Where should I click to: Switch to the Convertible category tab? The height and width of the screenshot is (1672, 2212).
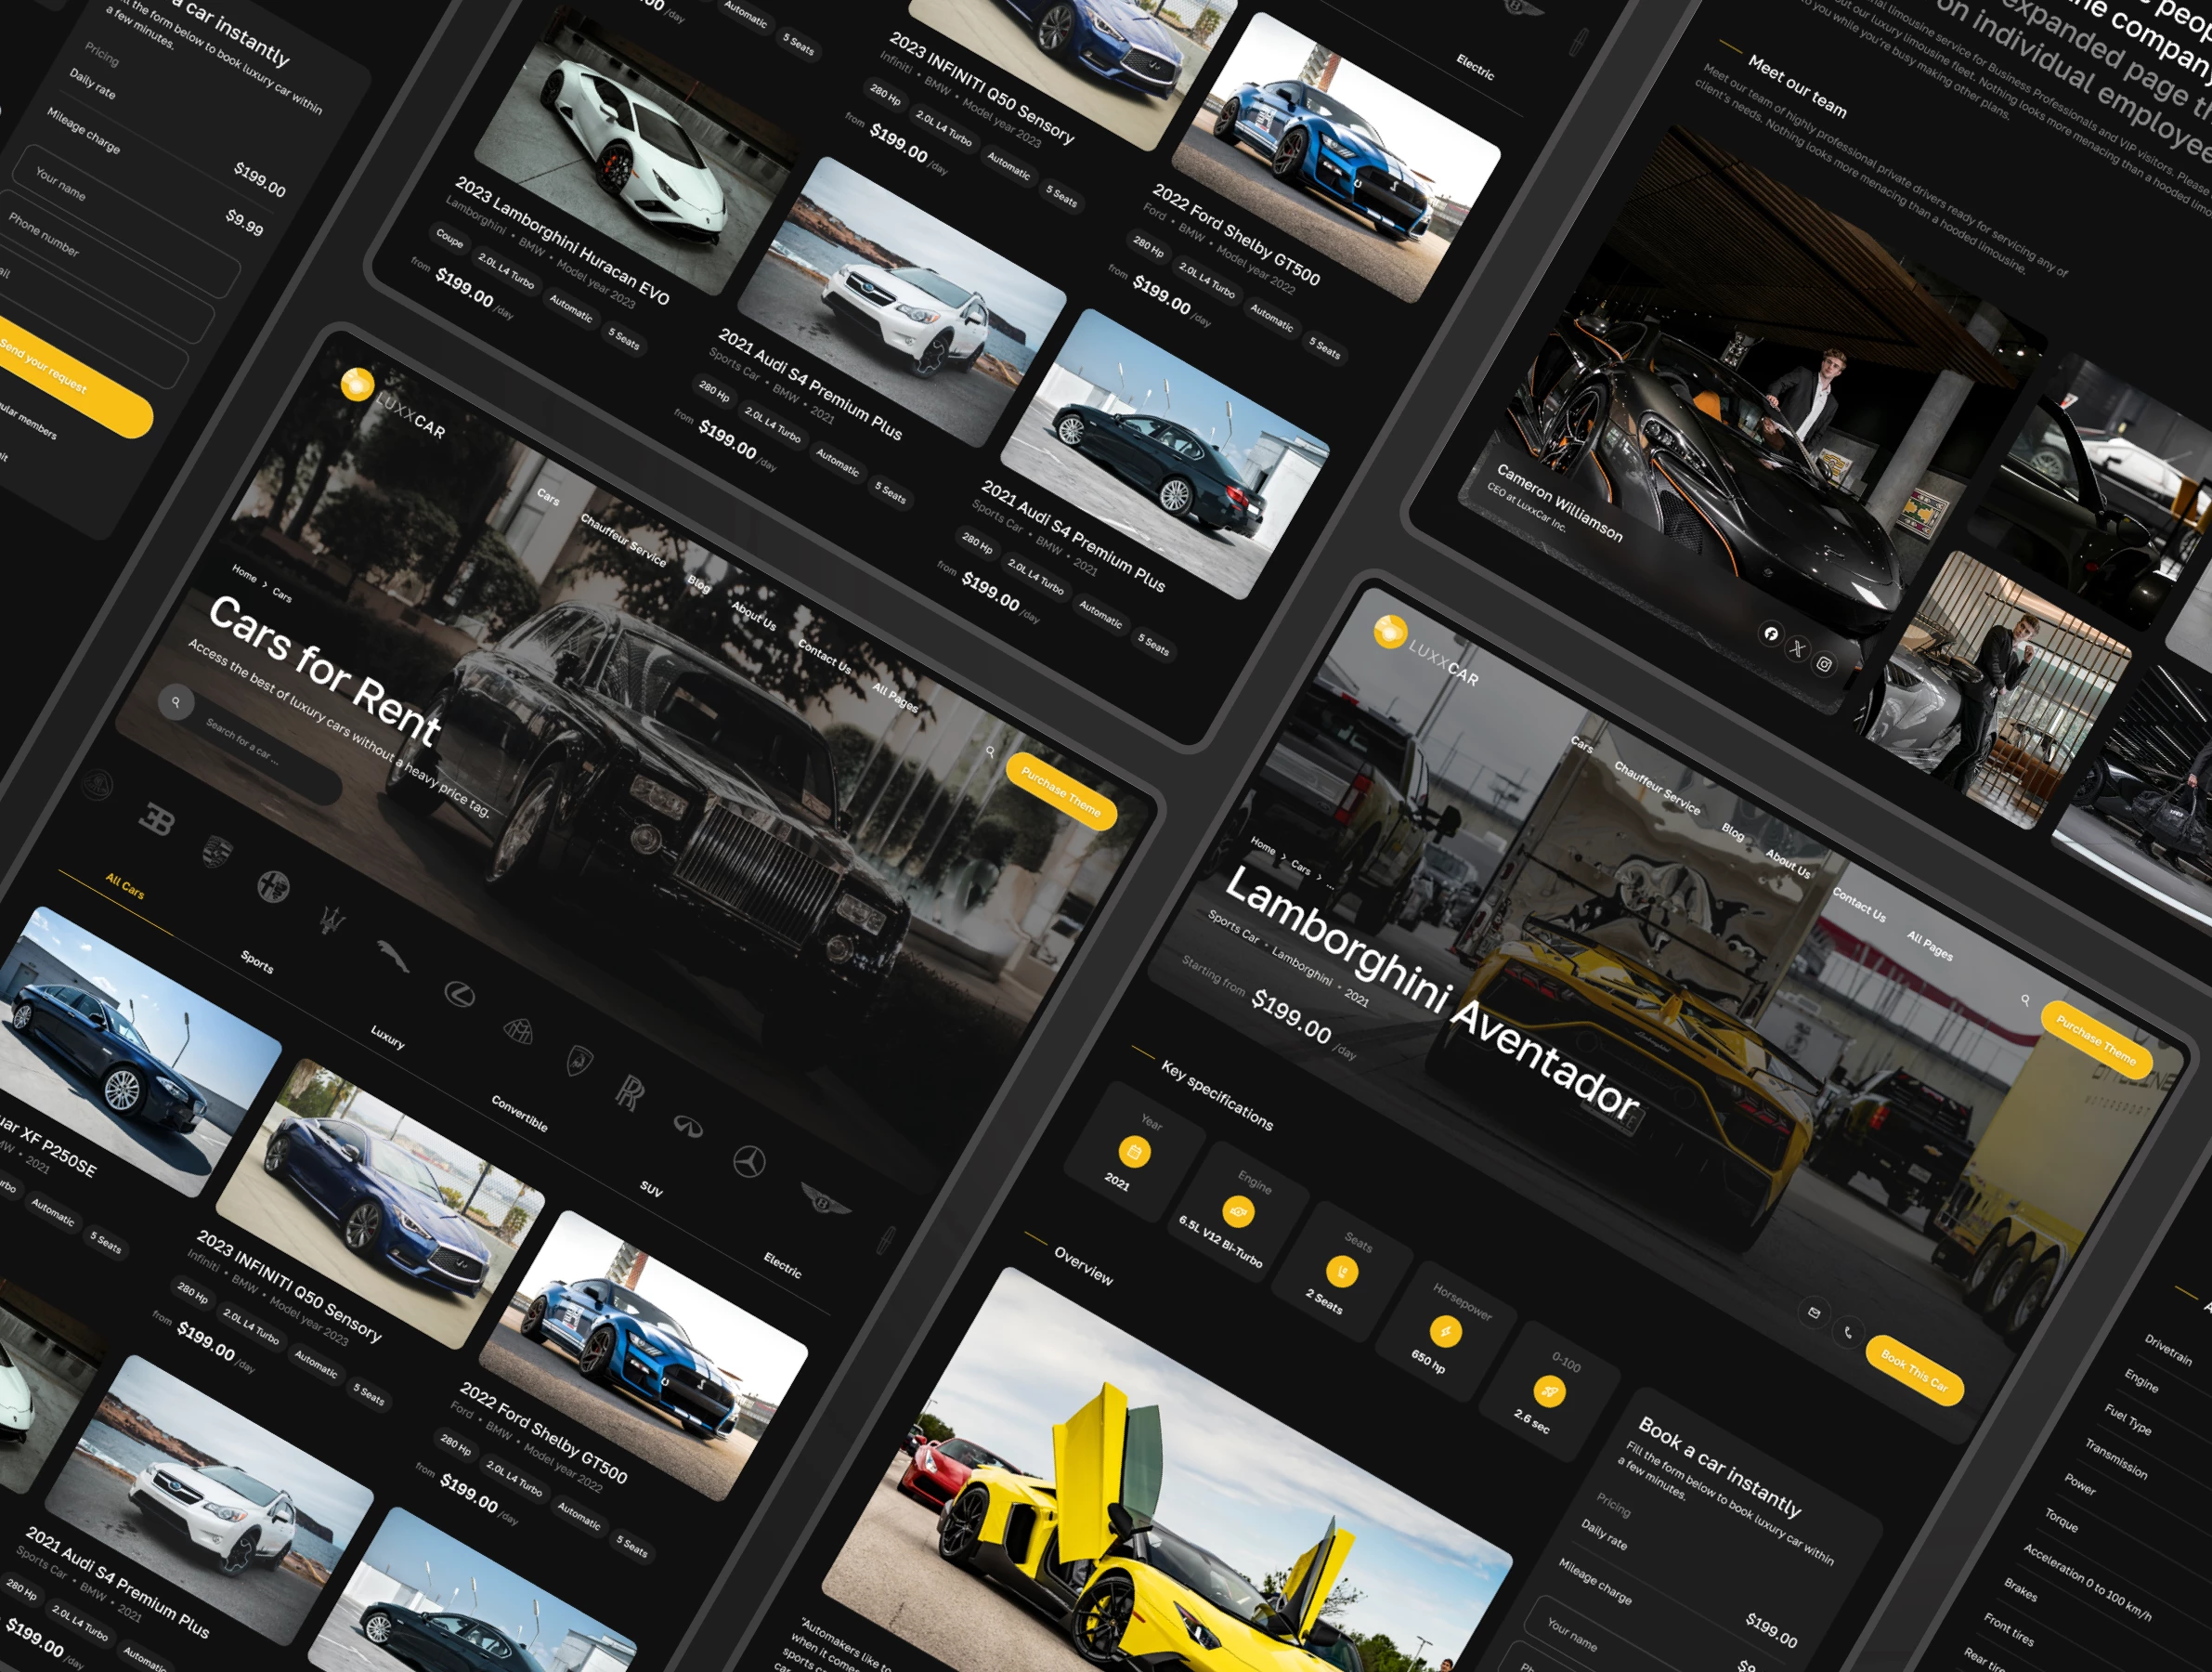(520, 1113)
